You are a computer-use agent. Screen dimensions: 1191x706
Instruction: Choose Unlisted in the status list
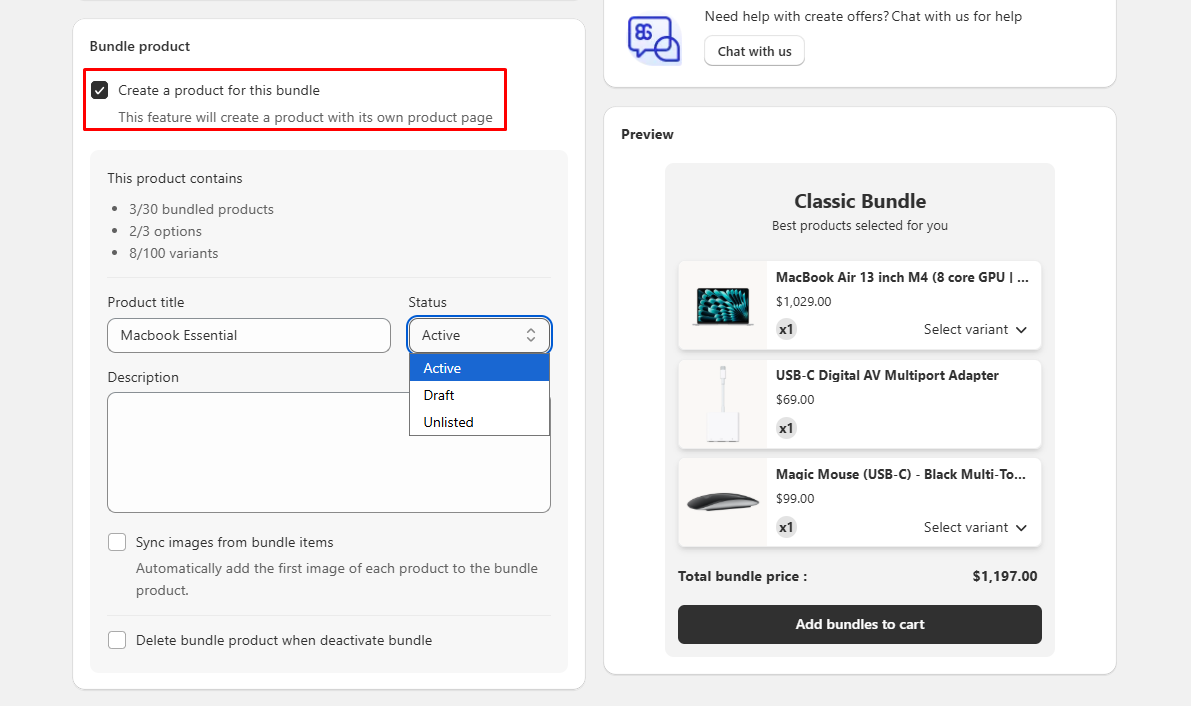(479, 422)
